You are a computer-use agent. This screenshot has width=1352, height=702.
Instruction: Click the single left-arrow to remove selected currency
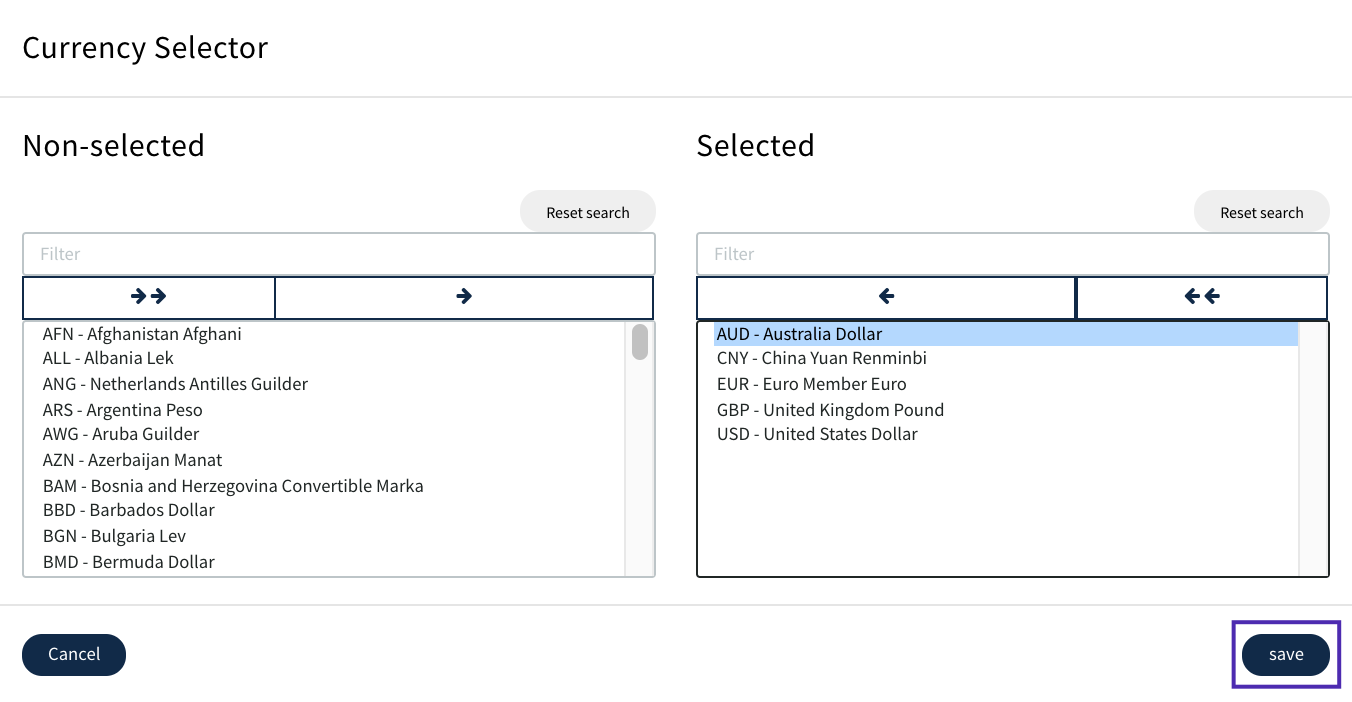[884, 296]
